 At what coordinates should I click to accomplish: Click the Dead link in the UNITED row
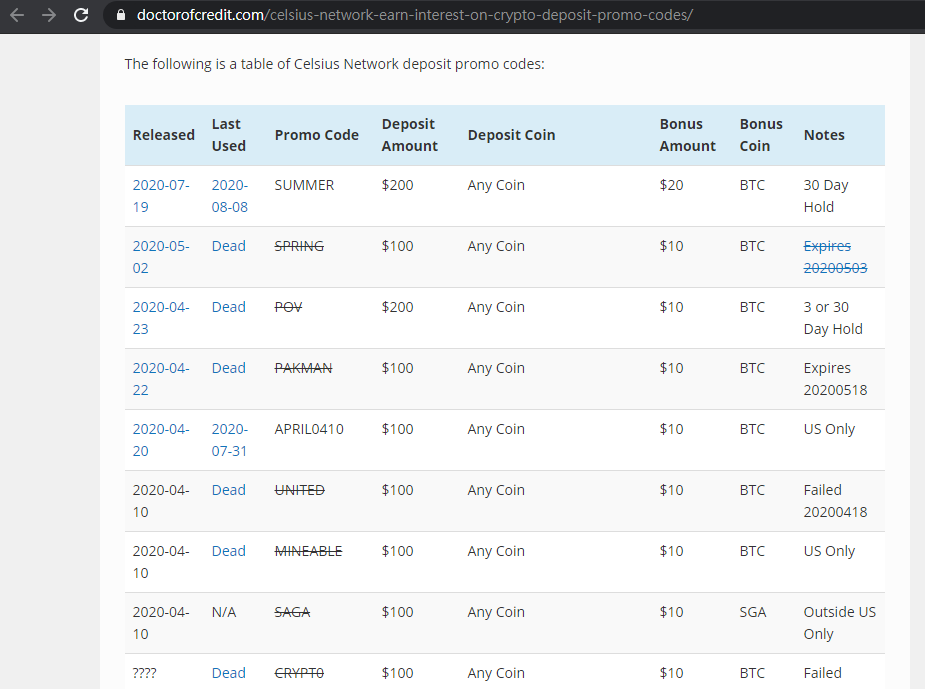[228, 490]
